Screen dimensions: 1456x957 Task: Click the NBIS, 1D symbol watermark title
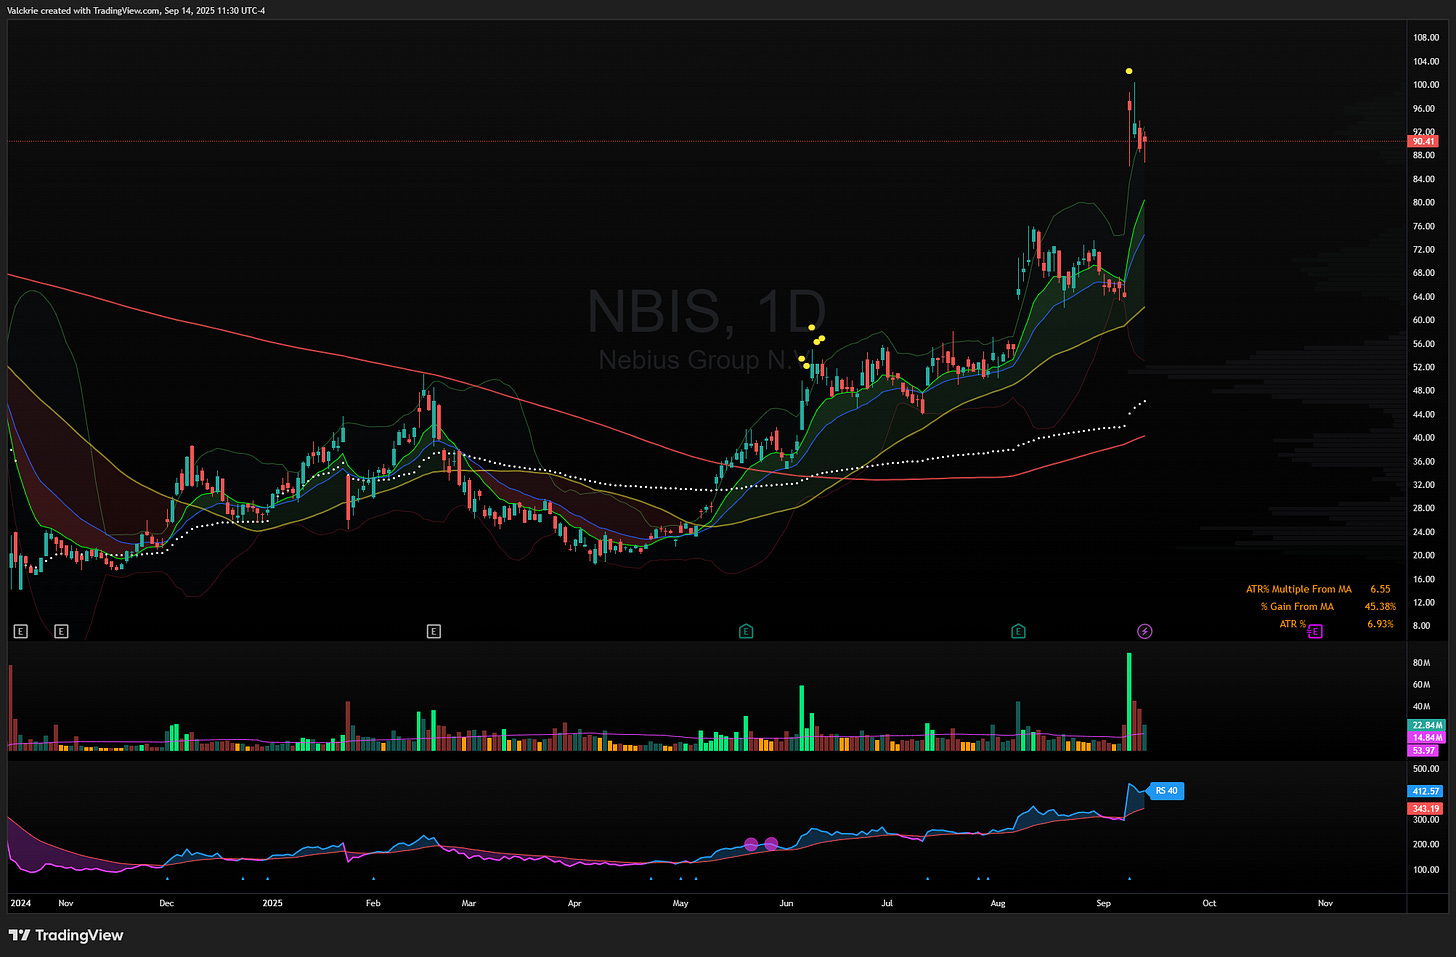point(707,311)
